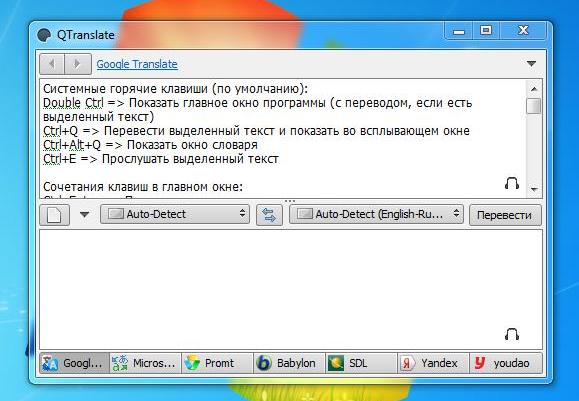This screenshot has width=579, height=401.
Task: Go forward with the right arrow button
Action: coord(78,64)
